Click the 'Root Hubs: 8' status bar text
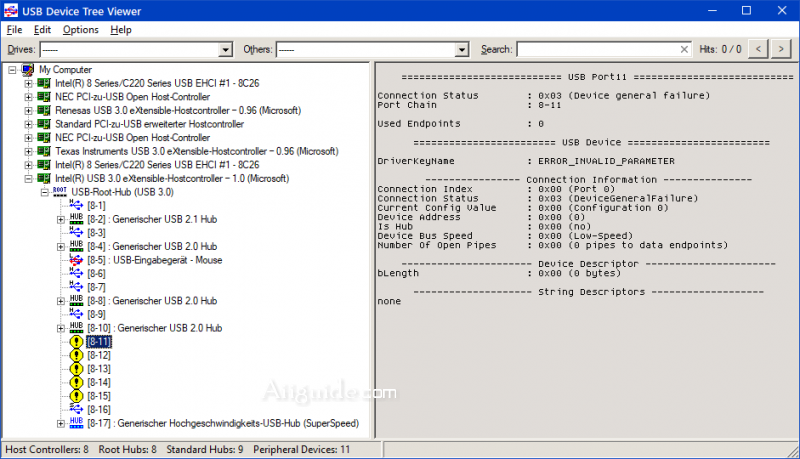The width and height of the screenshot is (800, 459). click(x=128, y=449)
